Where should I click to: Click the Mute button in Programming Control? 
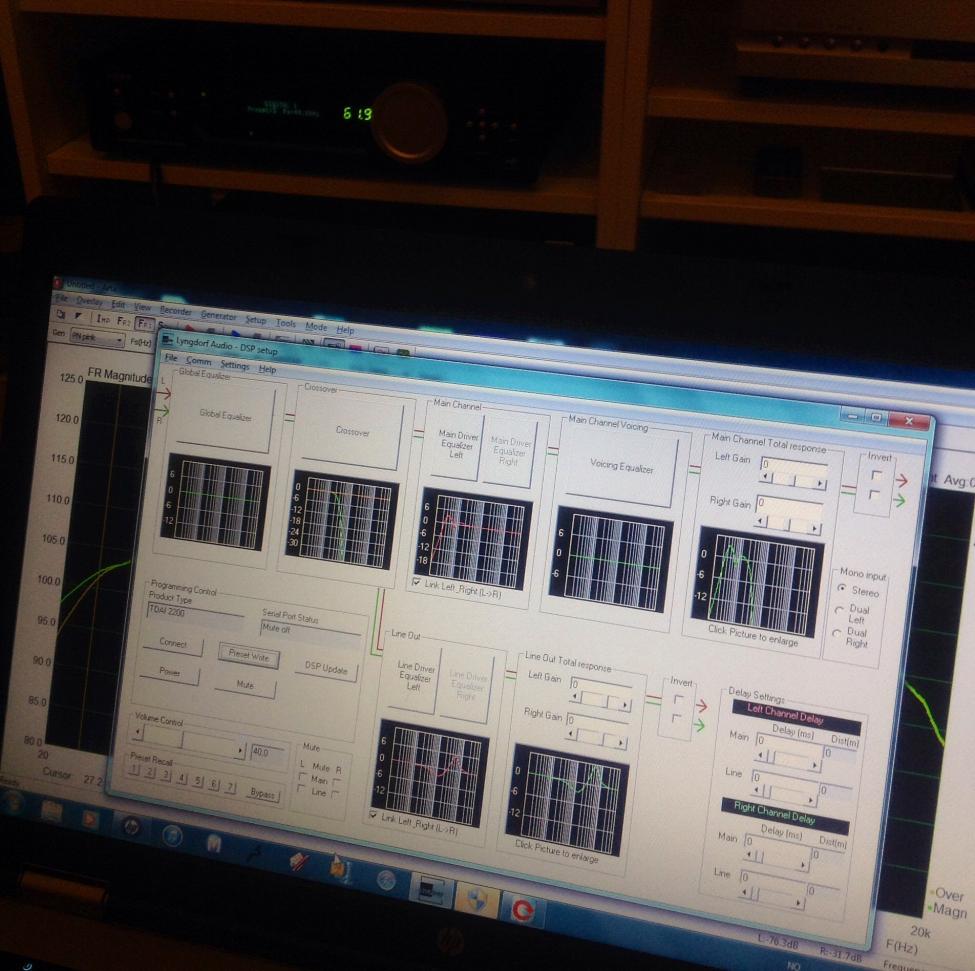tap(245, 685)
